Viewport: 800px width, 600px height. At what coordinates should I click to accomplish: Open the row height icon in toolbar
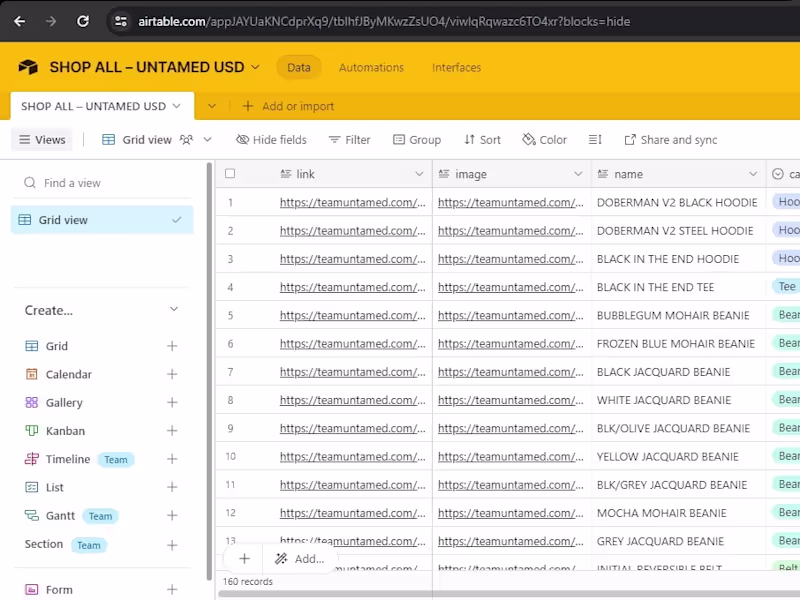[595, 140]
